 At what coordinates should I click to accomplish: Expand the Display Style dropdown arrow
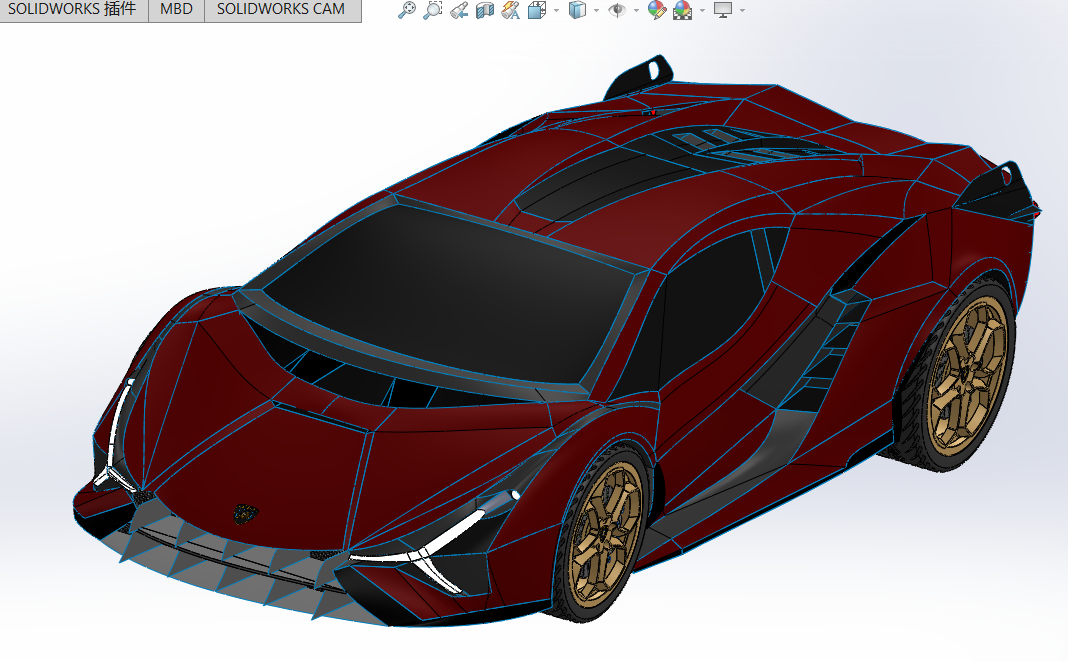(596, 10)
